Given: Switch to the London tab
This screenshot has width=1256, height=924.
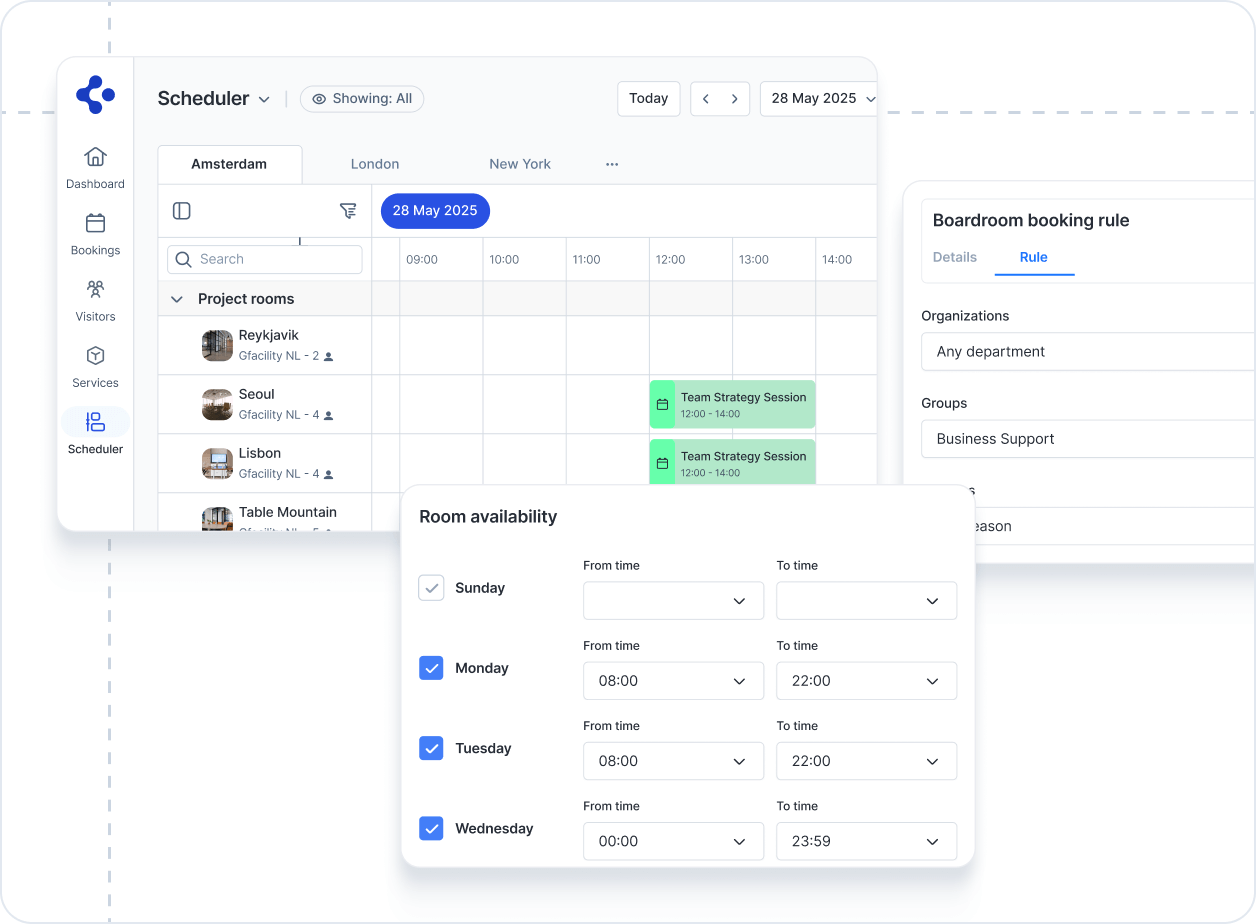Looking at the screenshot, I should coord(375,164).
